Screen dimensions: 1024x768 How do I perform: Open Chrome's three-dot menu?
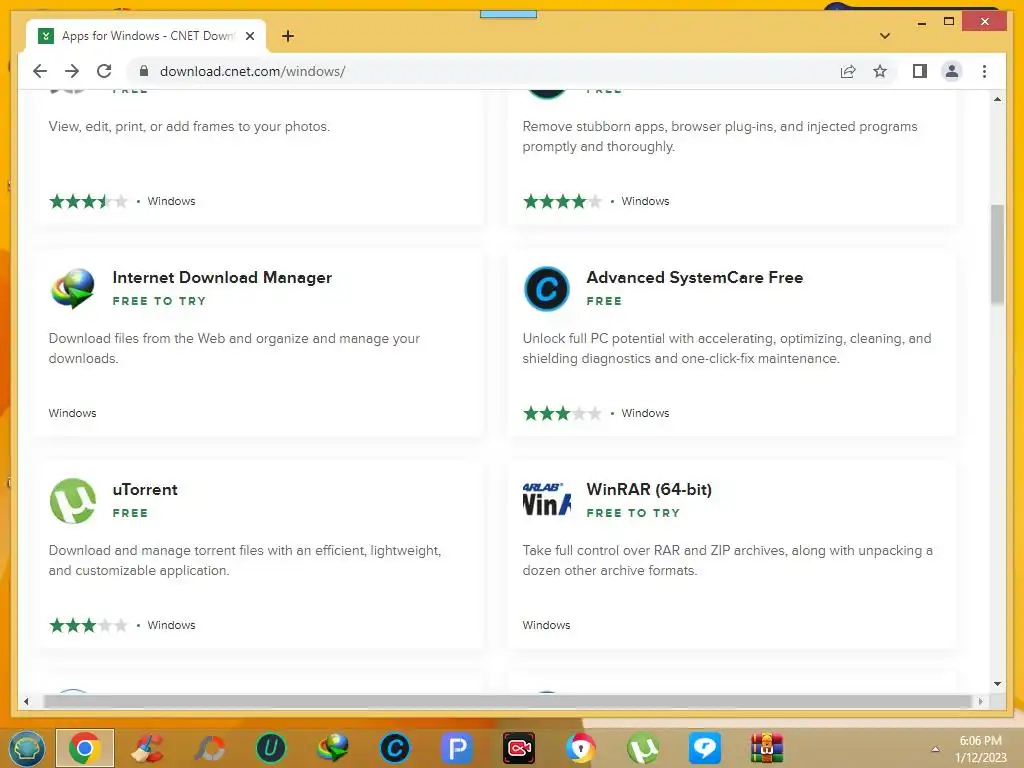pos(984,71)
